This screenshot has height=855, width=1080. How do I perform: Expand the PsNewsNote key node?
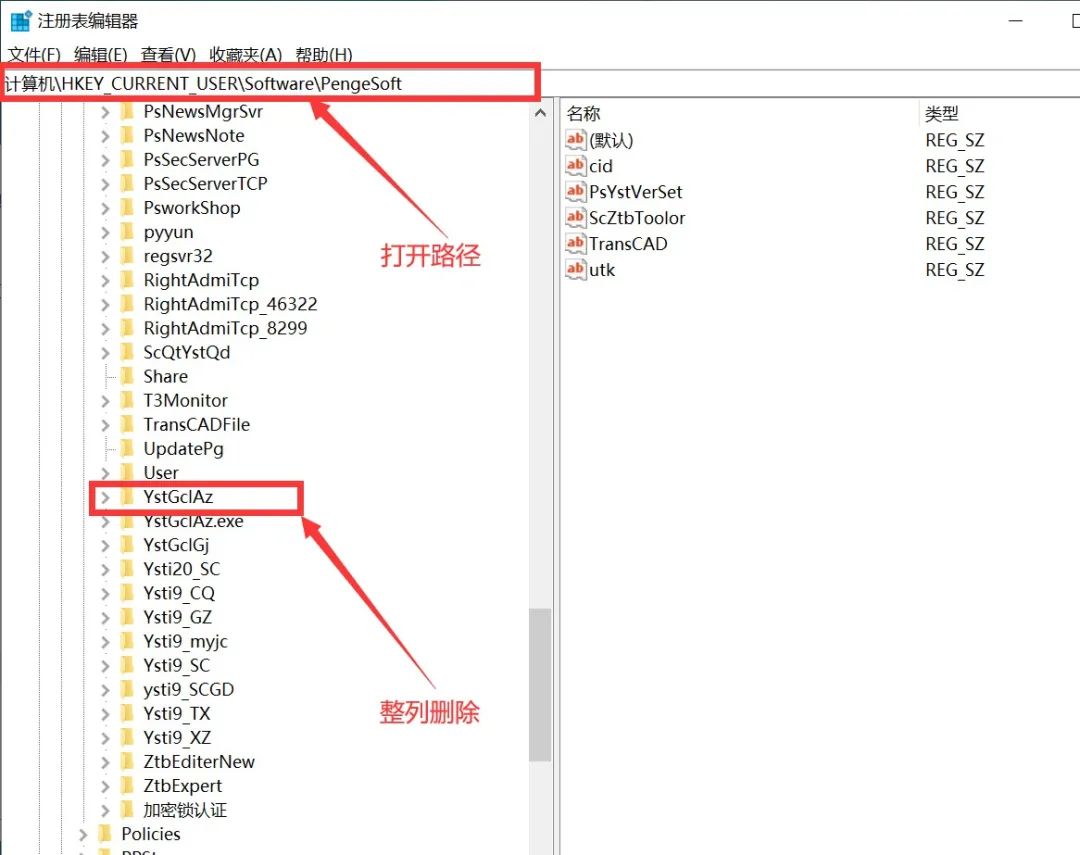point(105,136)
